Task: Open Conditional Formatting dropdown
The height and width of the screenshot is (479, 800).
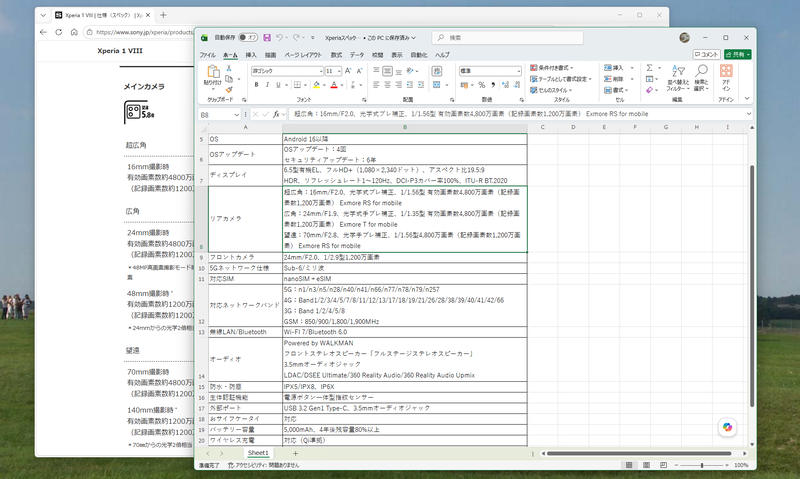Action: click(x=552, y=68)
